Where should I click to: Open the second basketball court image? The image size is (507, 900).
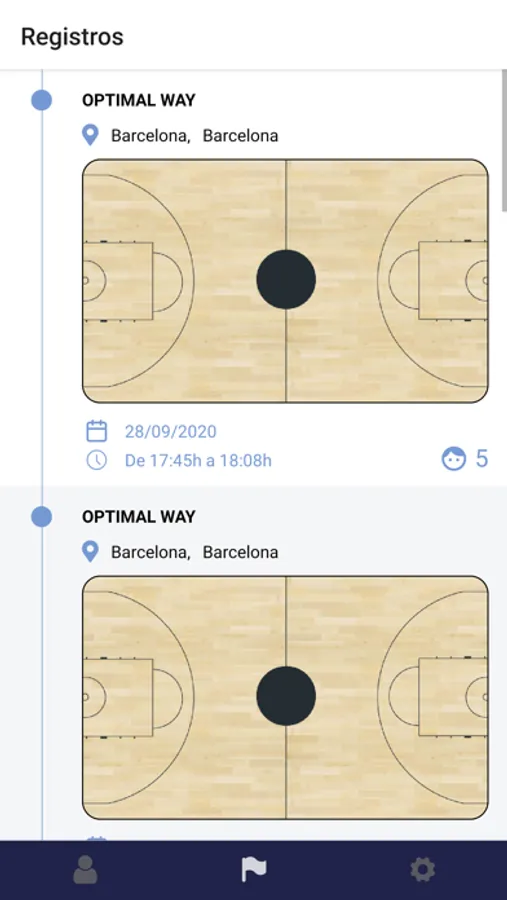pyautogui.click(x=285, y=697)
